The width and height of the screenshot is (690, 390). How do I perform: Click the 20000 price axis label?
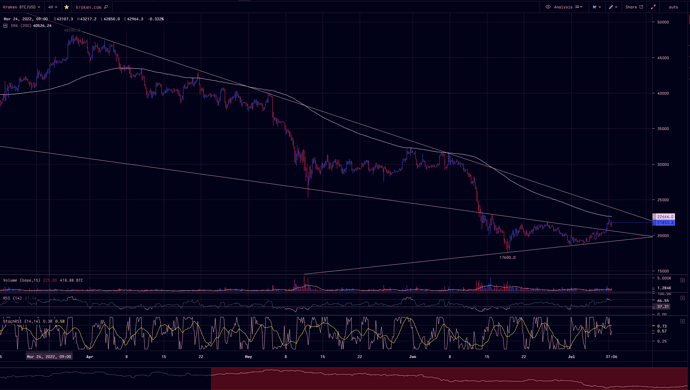pyautogui.click(x=663, y=235)
